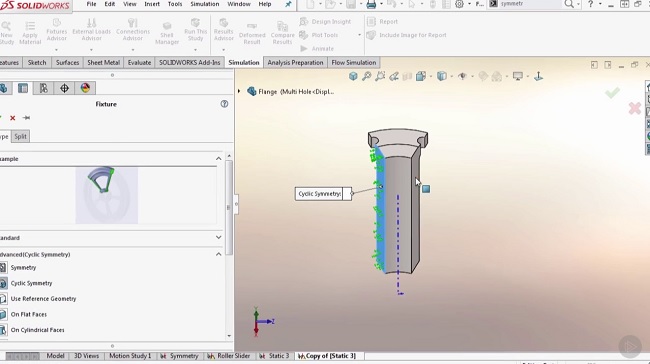650x364 pixels.
Task: Open the Static 3 study tab
Action: (x=274, y=356)
